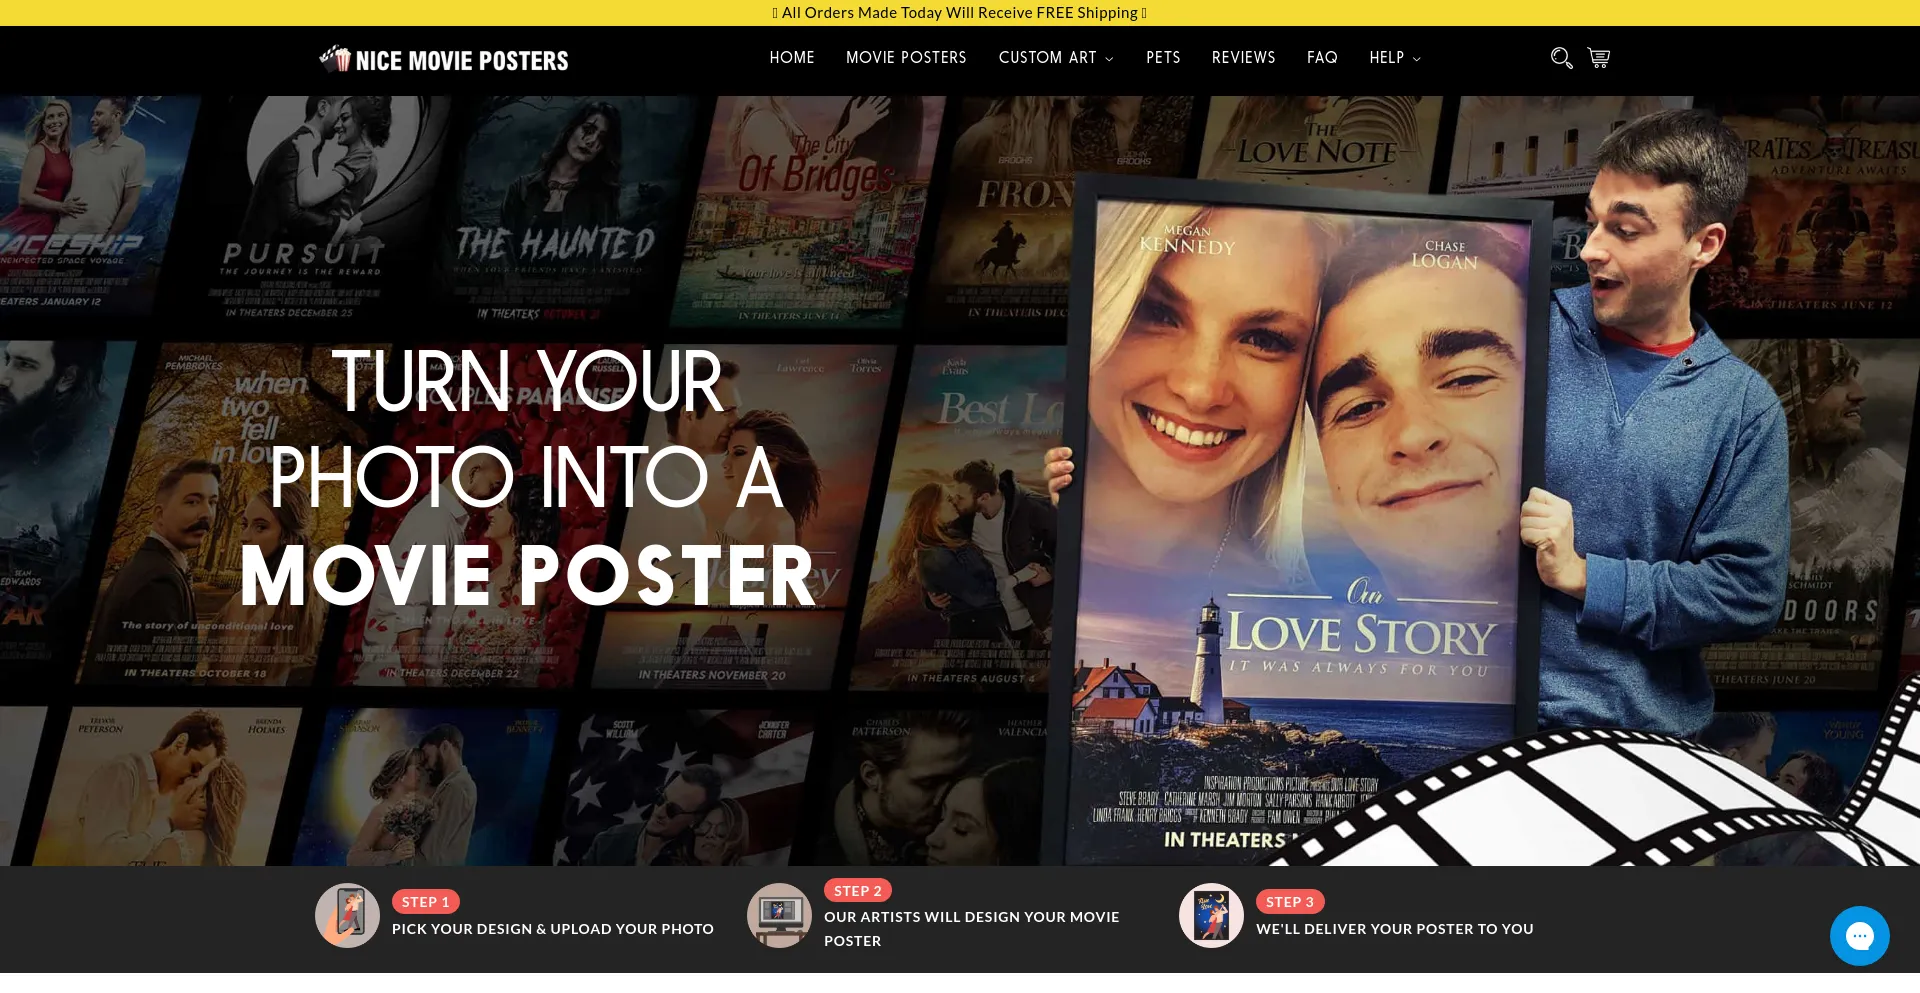Click the Step 2 computer design icon

pyautogui.click(x=779, y=915)
